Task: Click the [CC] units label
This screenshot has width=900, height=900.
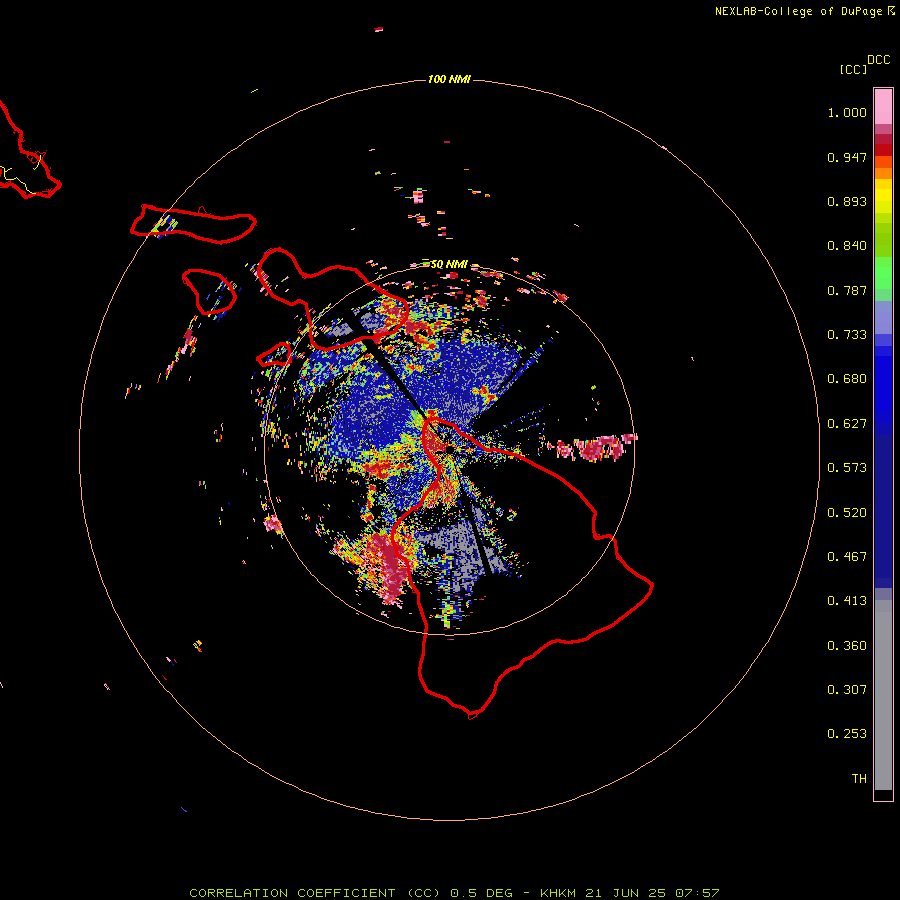Action: tap(853, 69)
